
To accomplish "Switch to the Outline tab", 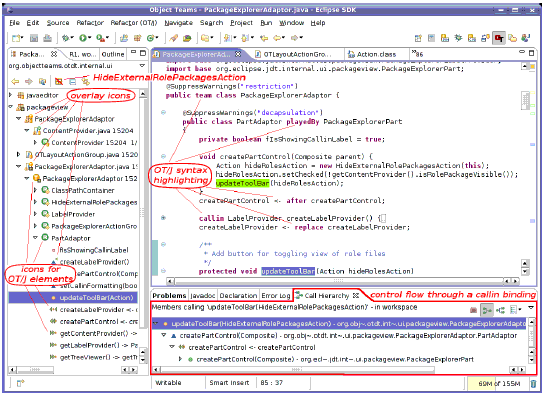I will tap(113, 54).
